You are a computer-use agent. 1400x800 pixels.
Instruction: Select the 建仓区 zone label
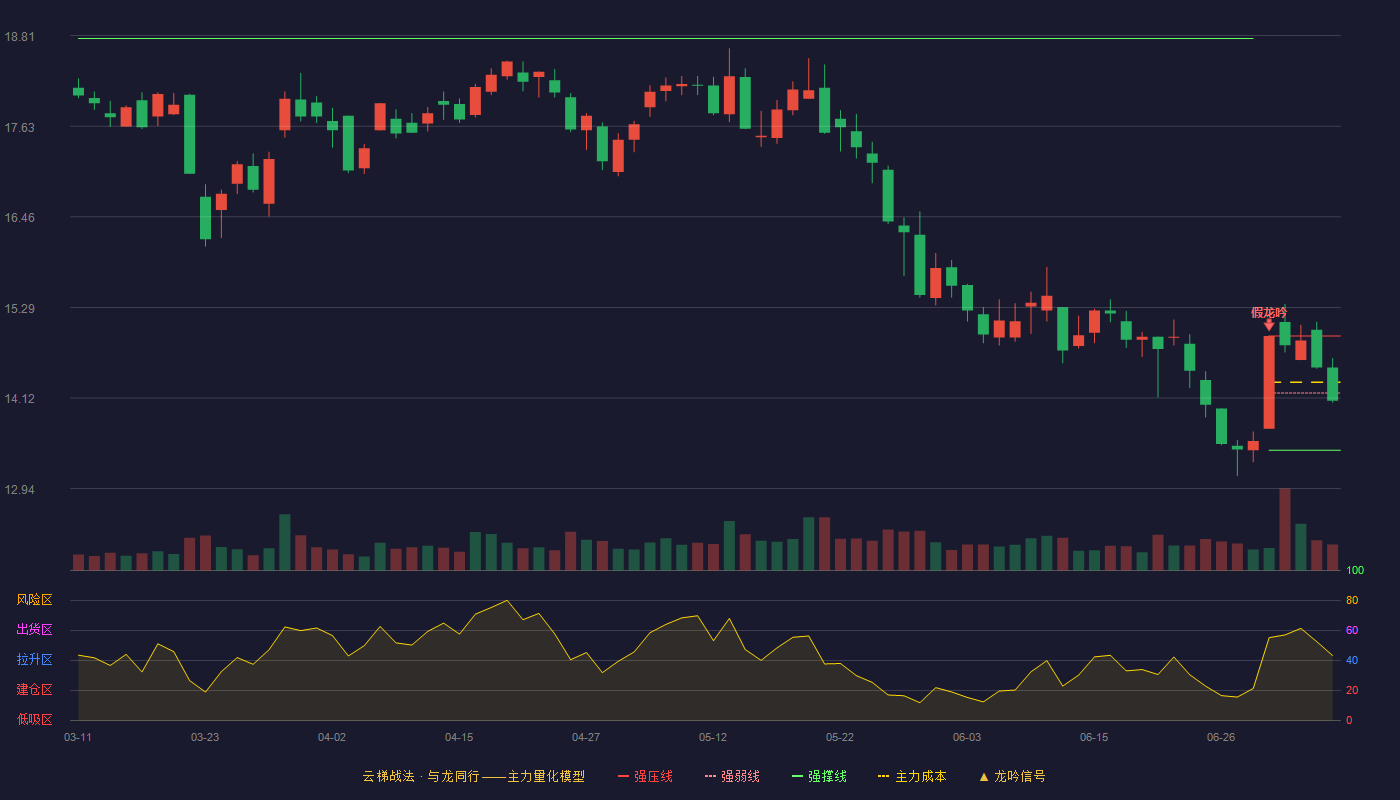(34, 690)
